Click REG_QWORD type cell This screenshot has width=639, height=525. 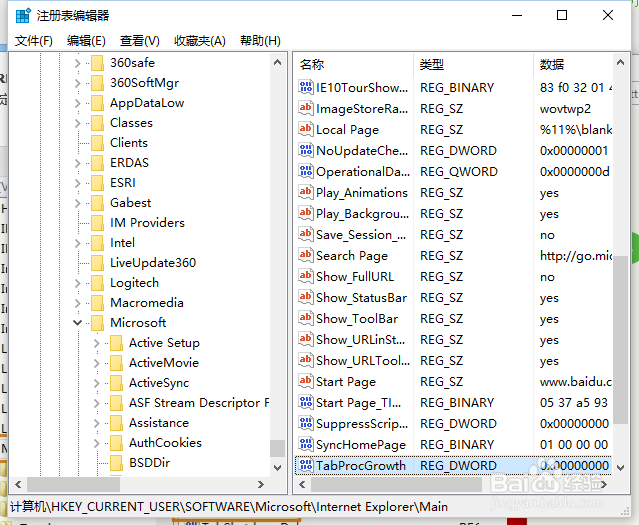(459, 171)
